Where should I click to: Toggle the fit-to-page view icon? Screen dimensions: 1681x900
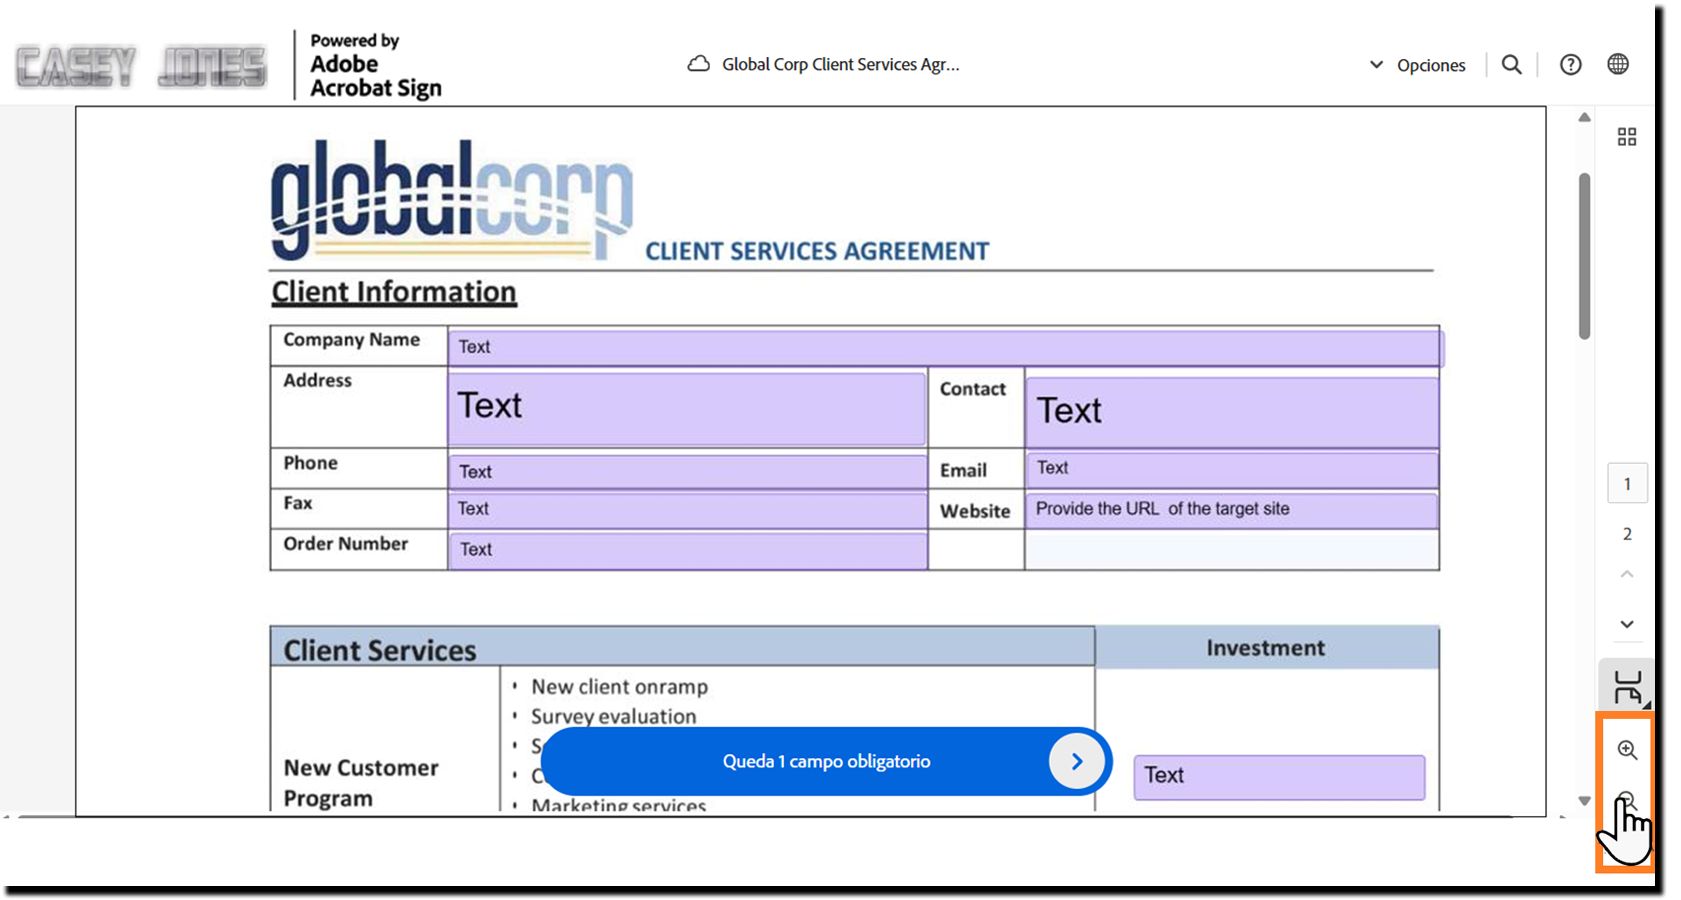tap(1627, 687)
